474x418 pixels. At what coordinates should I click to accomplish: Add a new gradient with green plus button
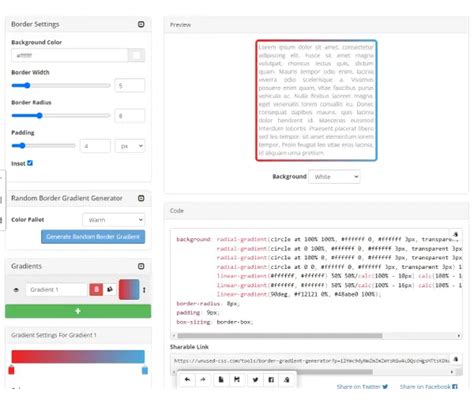click(78, 311)
